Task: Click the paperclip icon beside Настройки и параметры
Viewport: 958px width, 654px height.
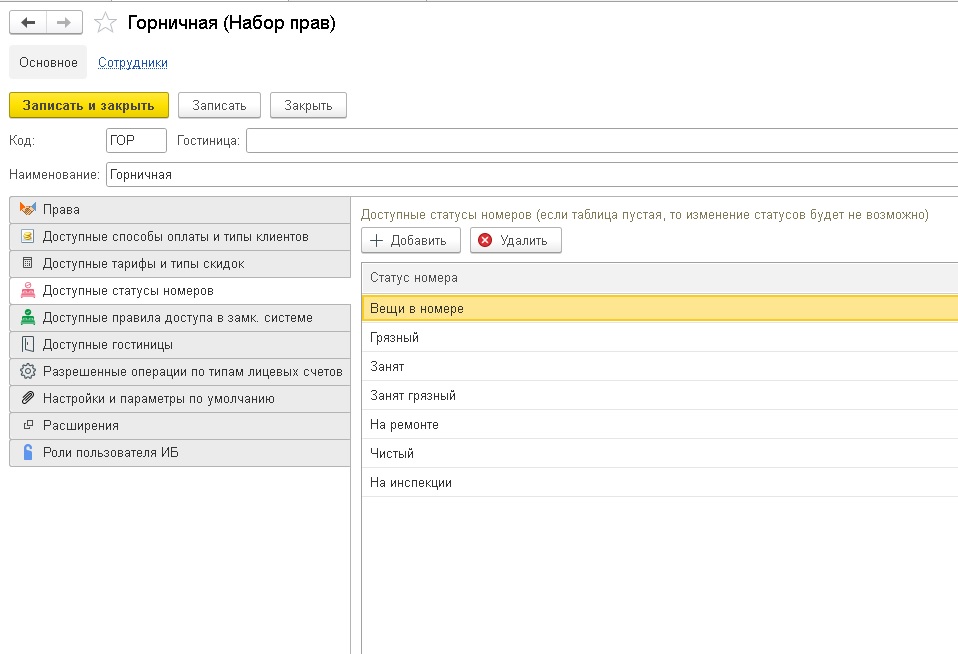Action: pos(28,399)
